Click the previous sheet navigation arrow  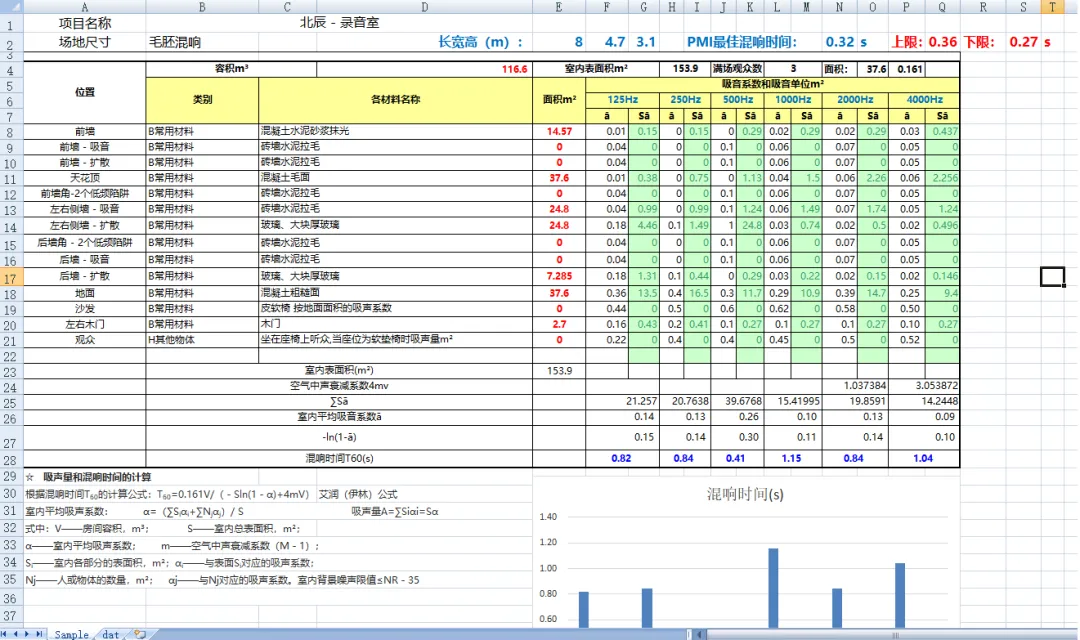tap(16, 634)
